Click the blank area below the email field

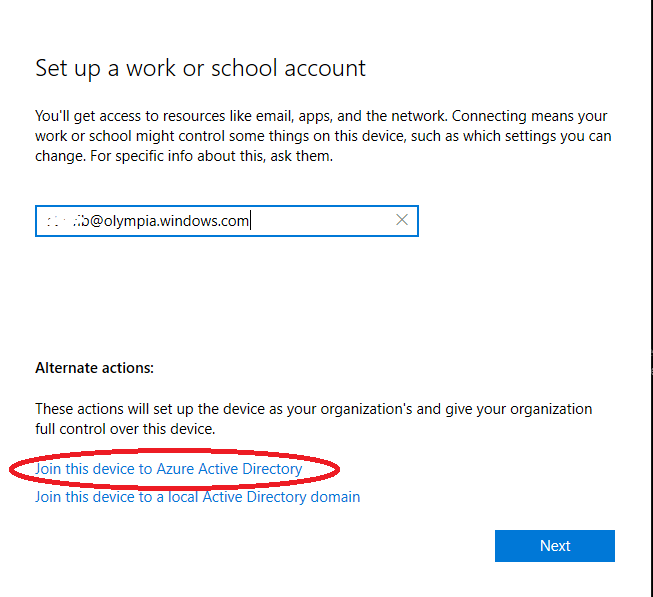tap(226, 290)
